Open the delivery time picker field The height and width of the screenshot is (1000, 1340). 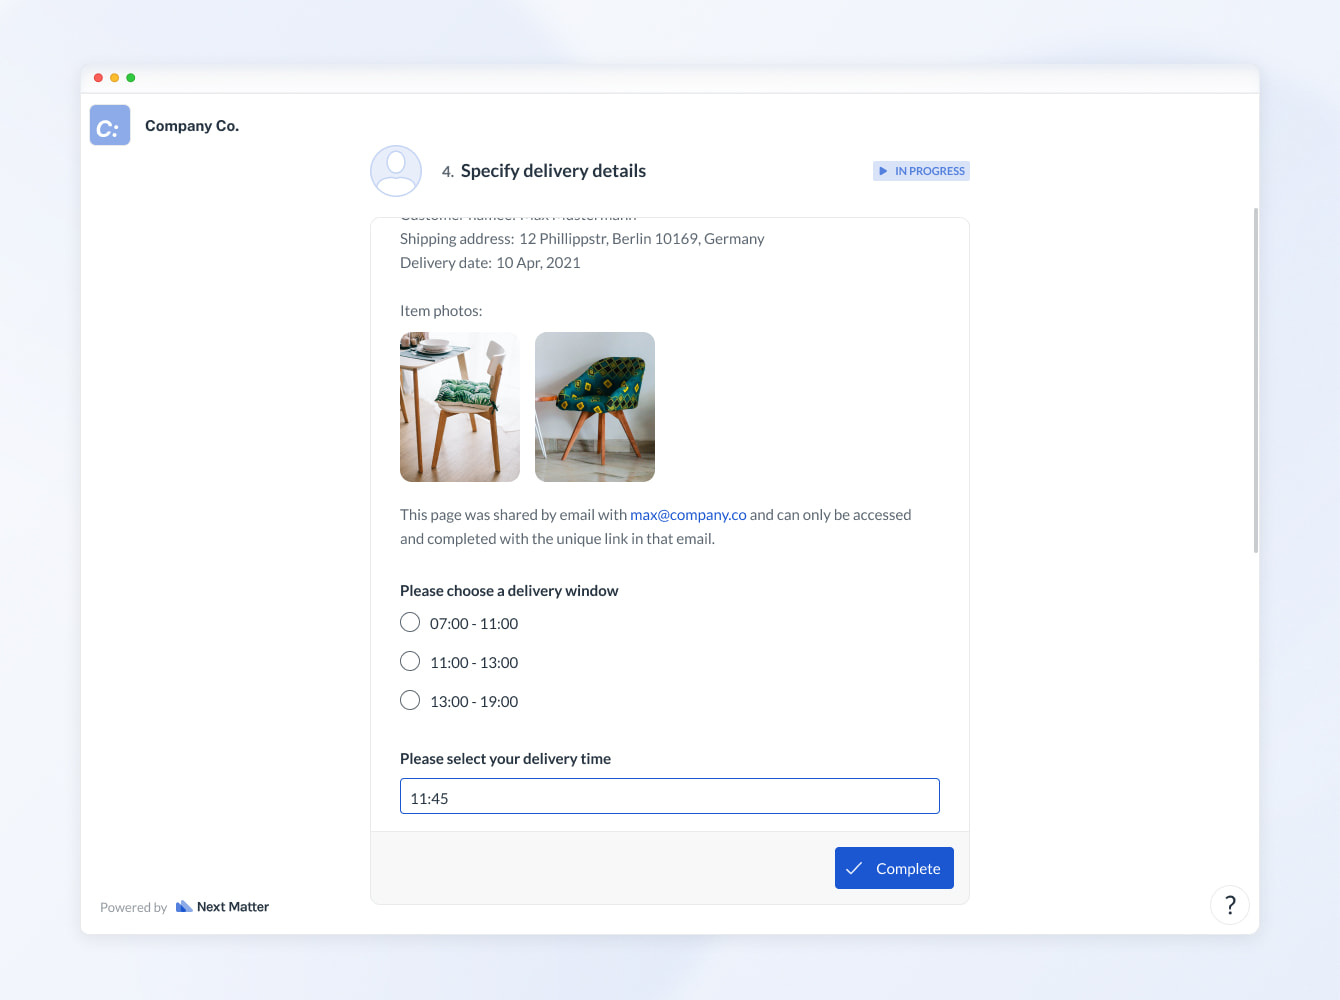tap(669, 796)
